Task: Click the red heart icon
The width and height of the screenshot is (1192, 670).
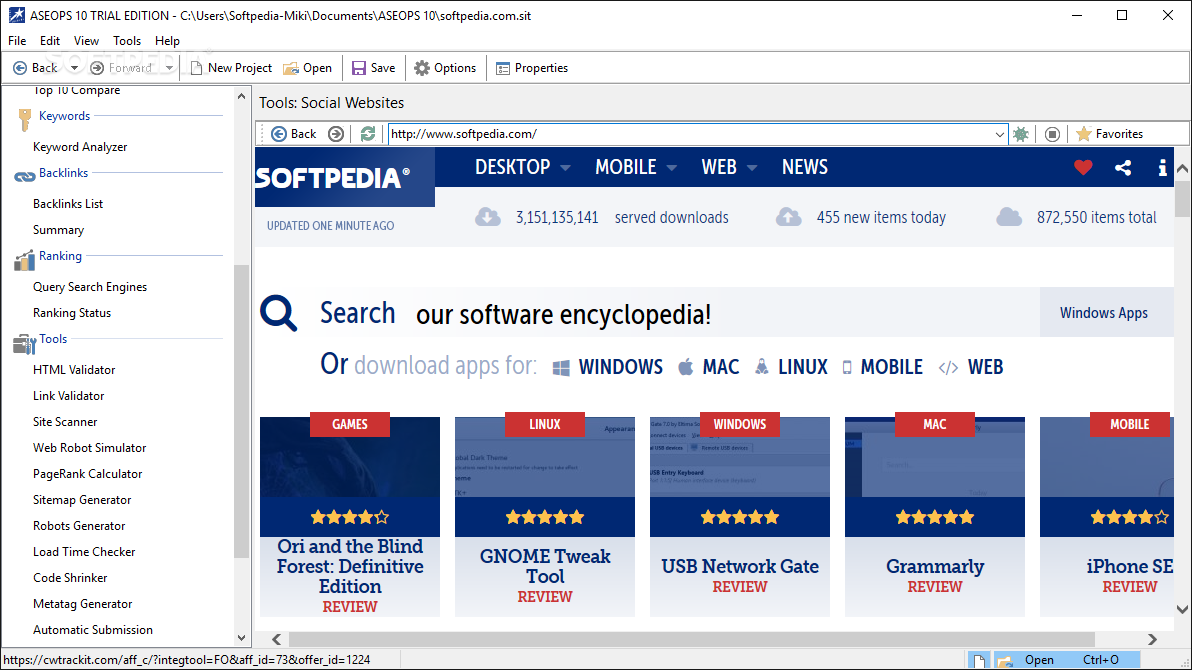Action: (1083, 167)
